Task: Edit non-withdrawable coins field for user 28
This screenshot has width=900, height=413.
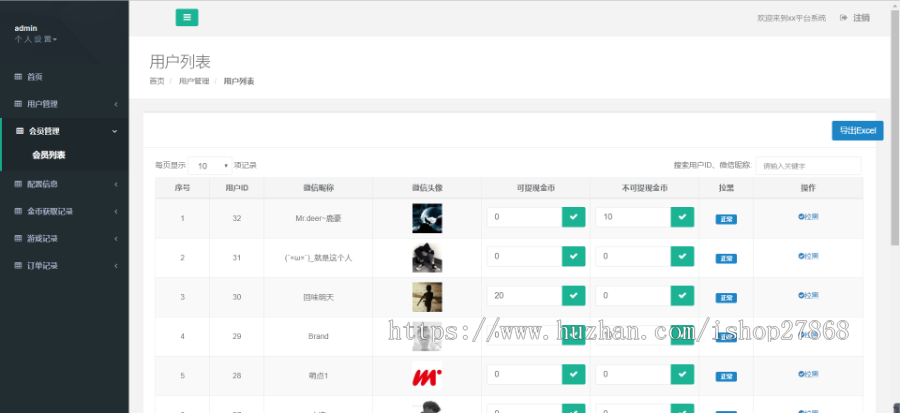Action: (633, 374)
